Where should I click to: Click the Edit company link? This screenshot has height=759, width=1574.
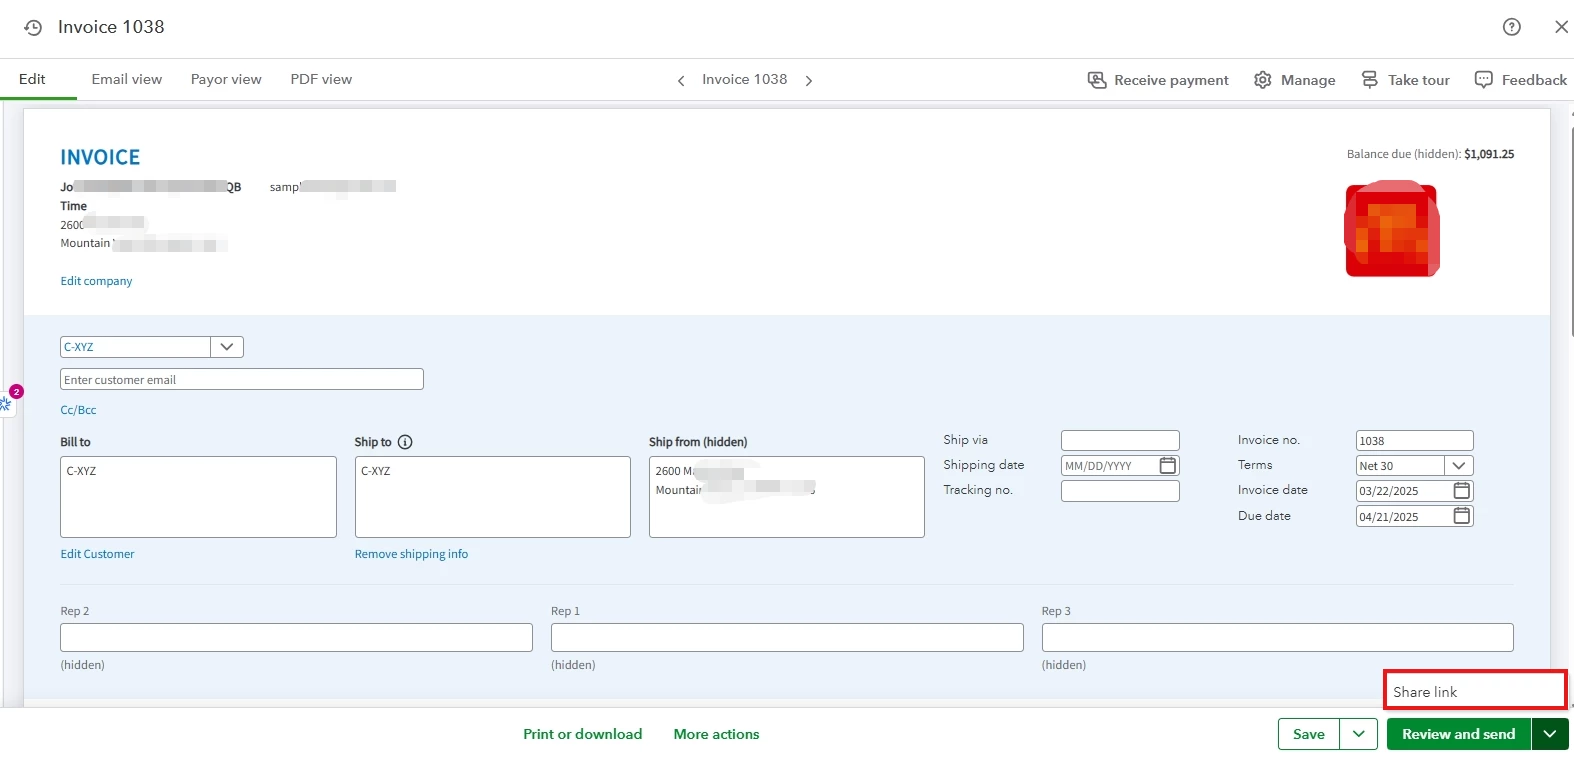(96, 281)
